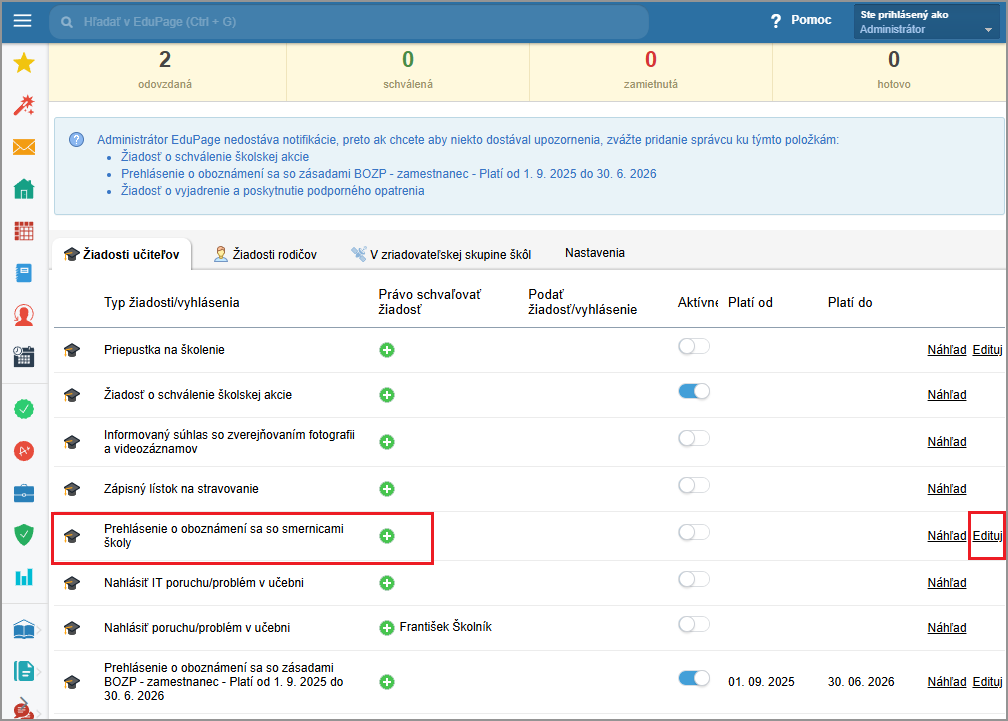Screen dimensions: 1008x721
Task: Go to the green house home icon
Action: click(x=24, y=189)
